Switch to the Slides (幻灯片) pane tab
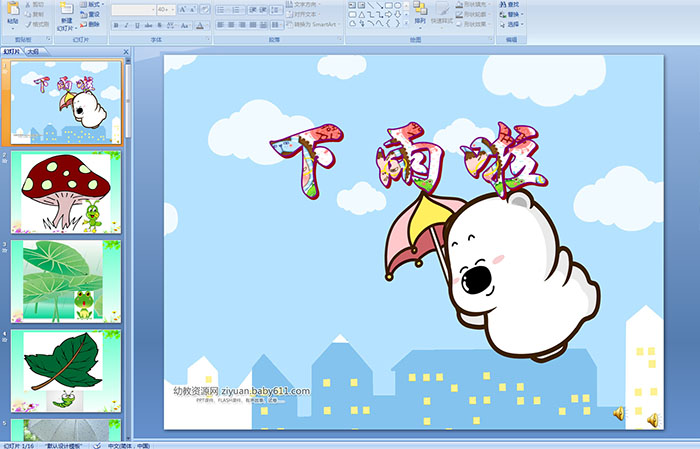This screenshot has width=700, height=449. coord(12,52)
